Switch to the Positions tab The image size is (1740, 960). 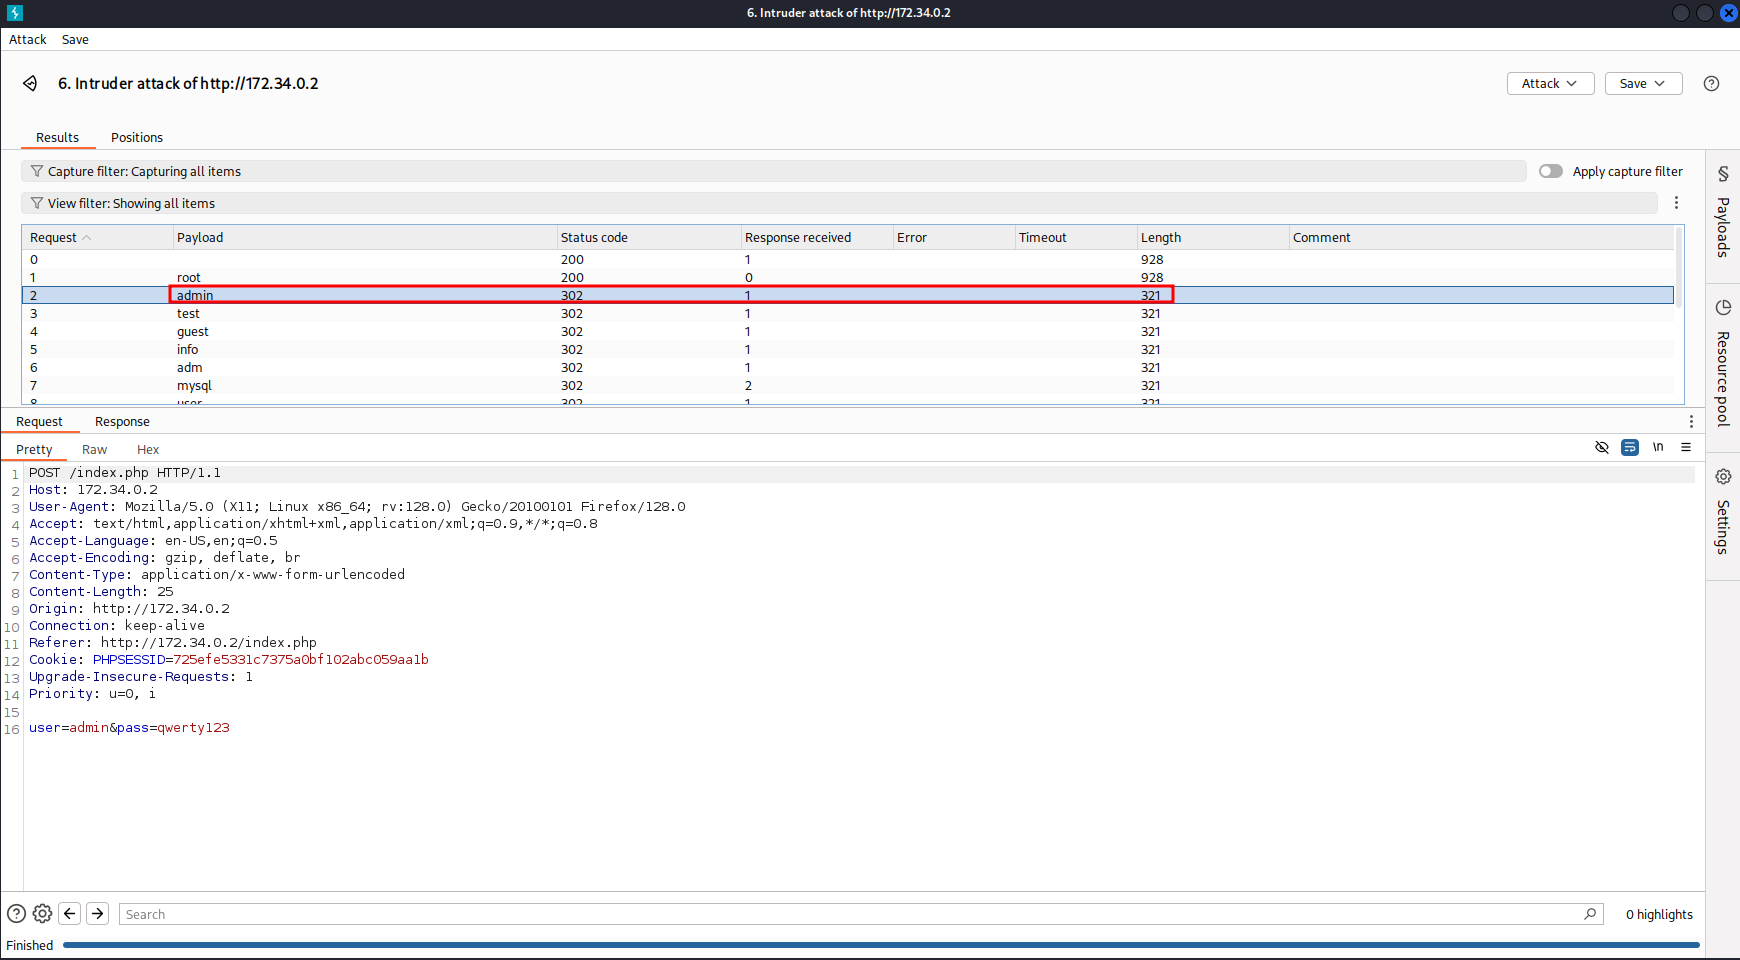pyautogui.click(x=137, y=138)
